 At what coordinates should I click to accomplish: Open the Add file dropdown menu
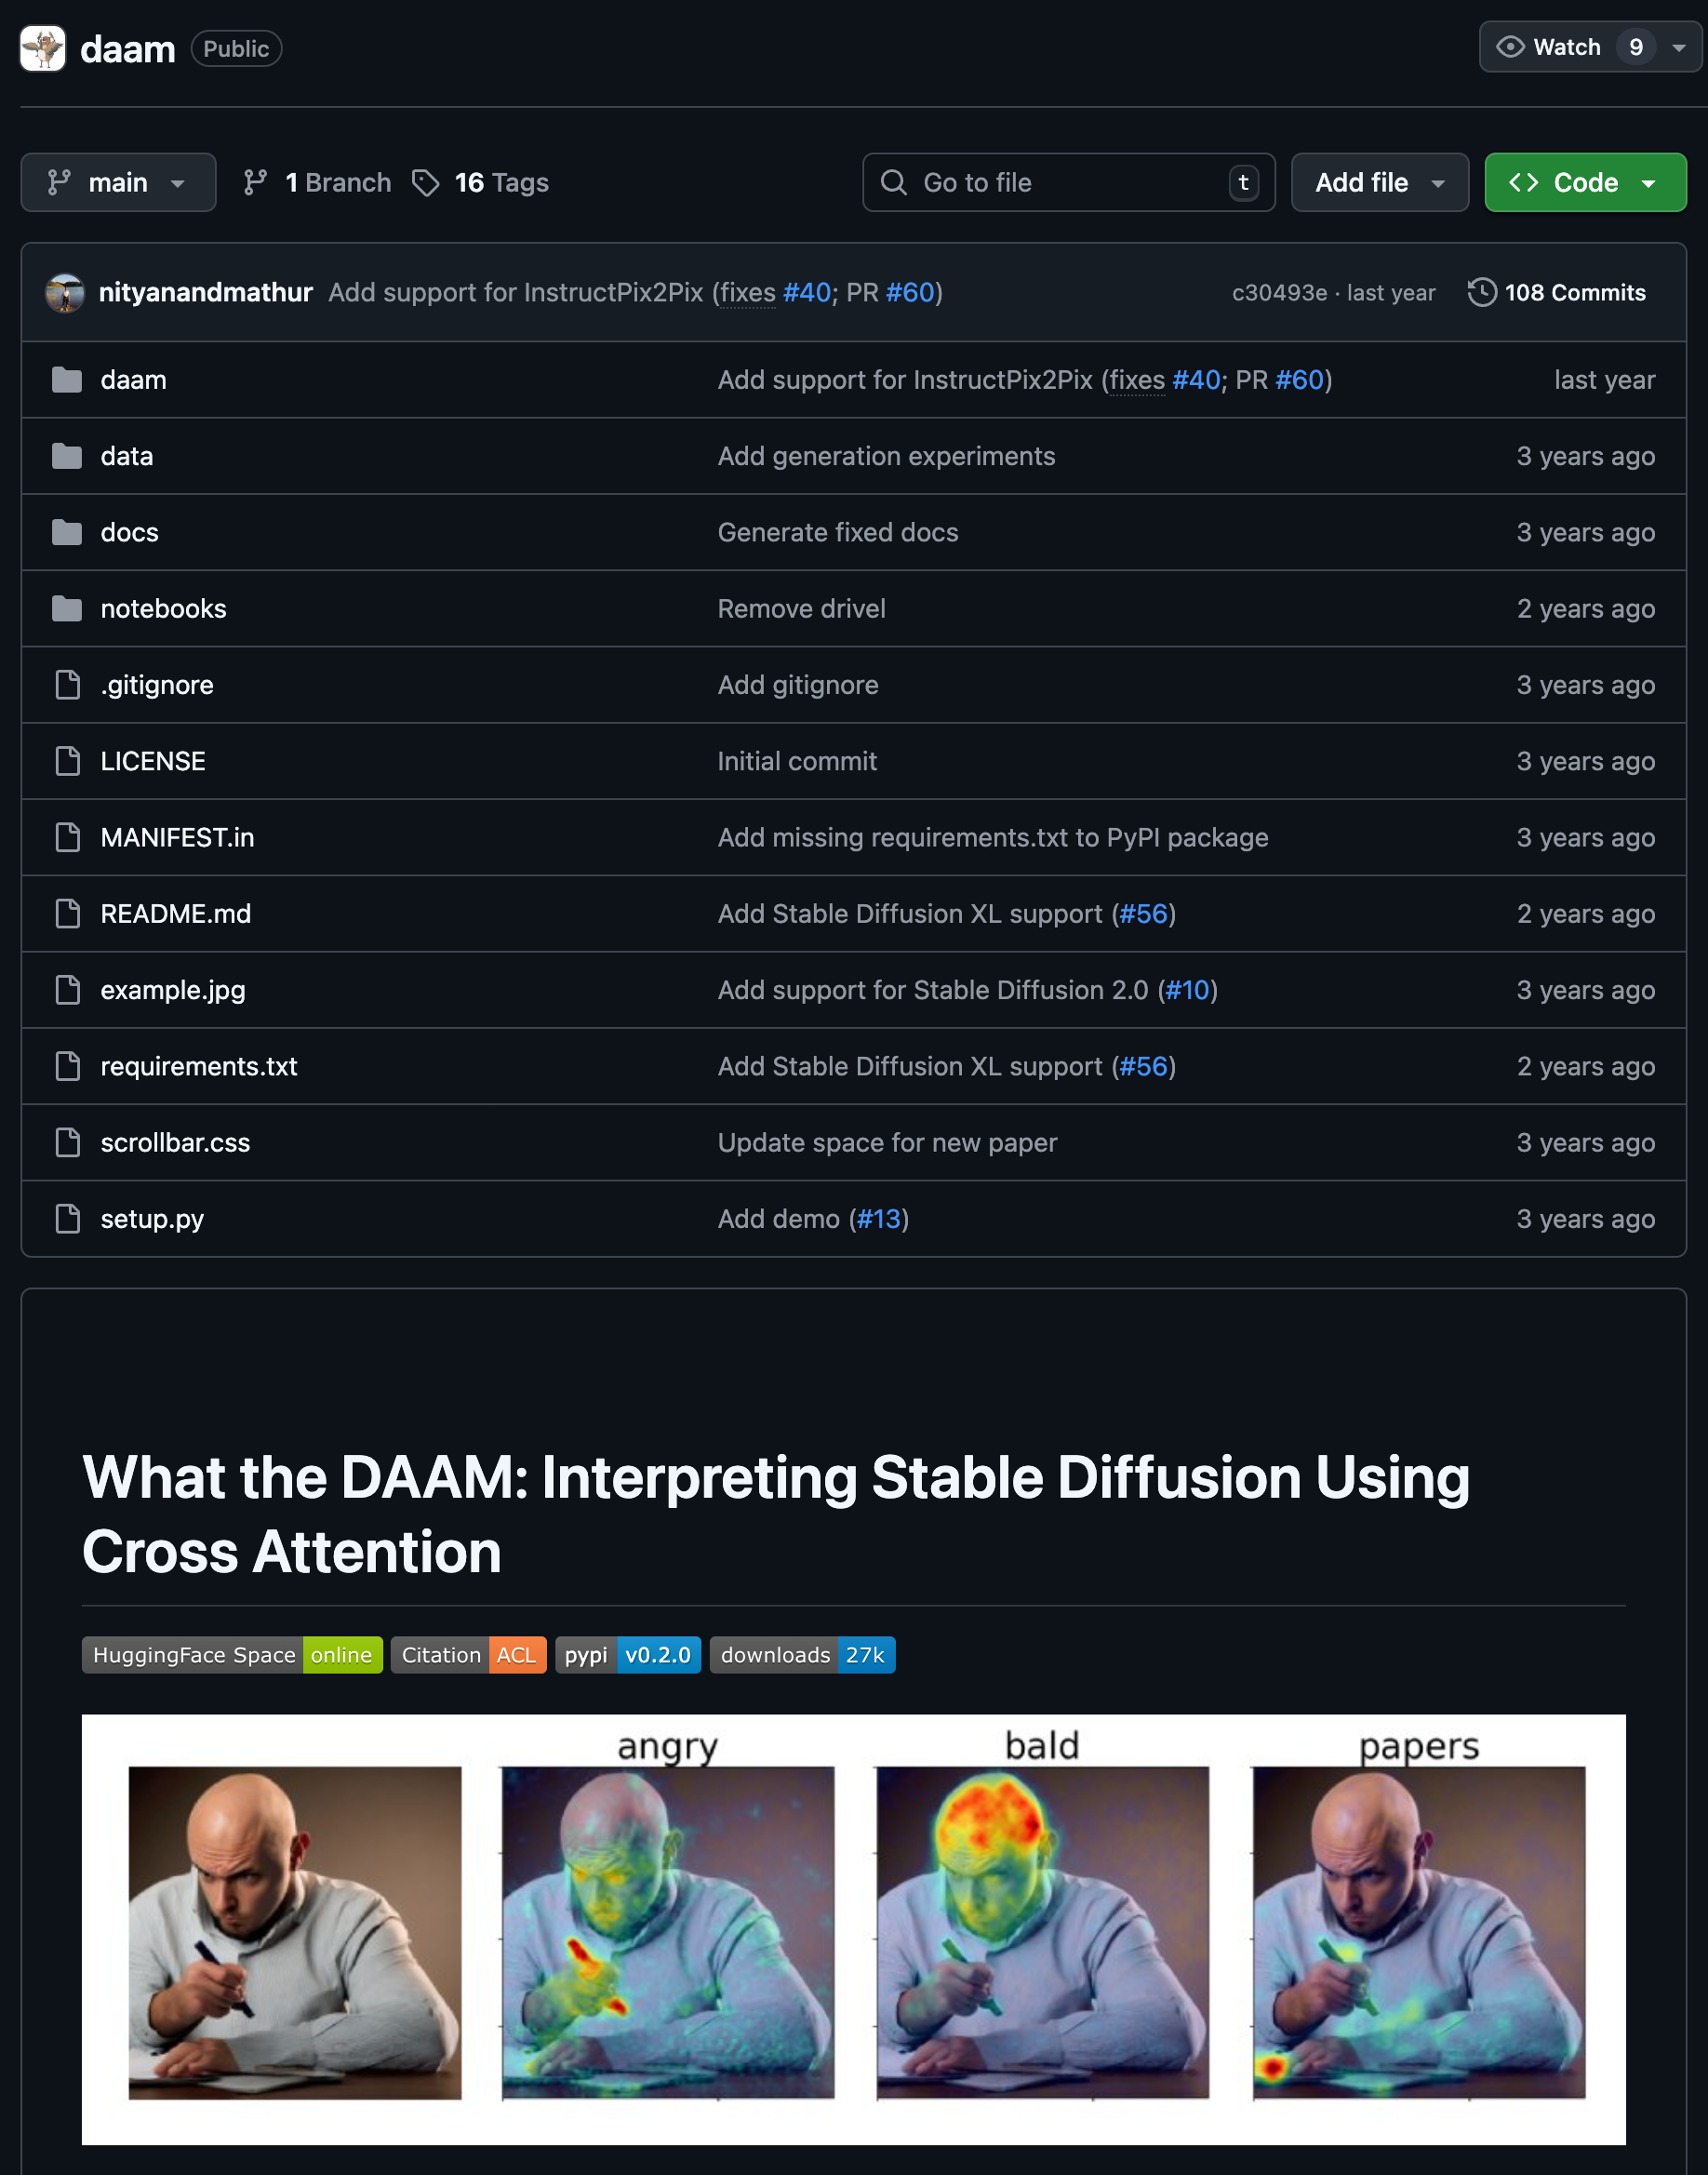click(x=1379, y=182)
